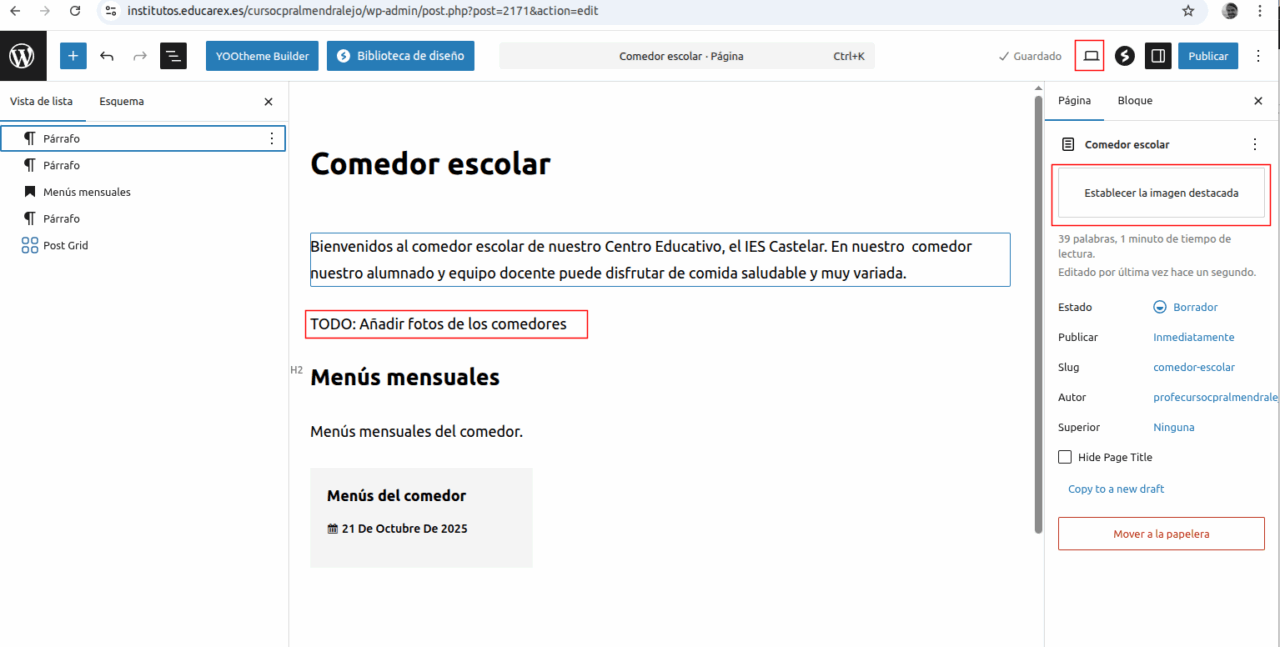Click the Mover a la papelera button
The image size is (1280, 647).
click(x=1160, y=534)
